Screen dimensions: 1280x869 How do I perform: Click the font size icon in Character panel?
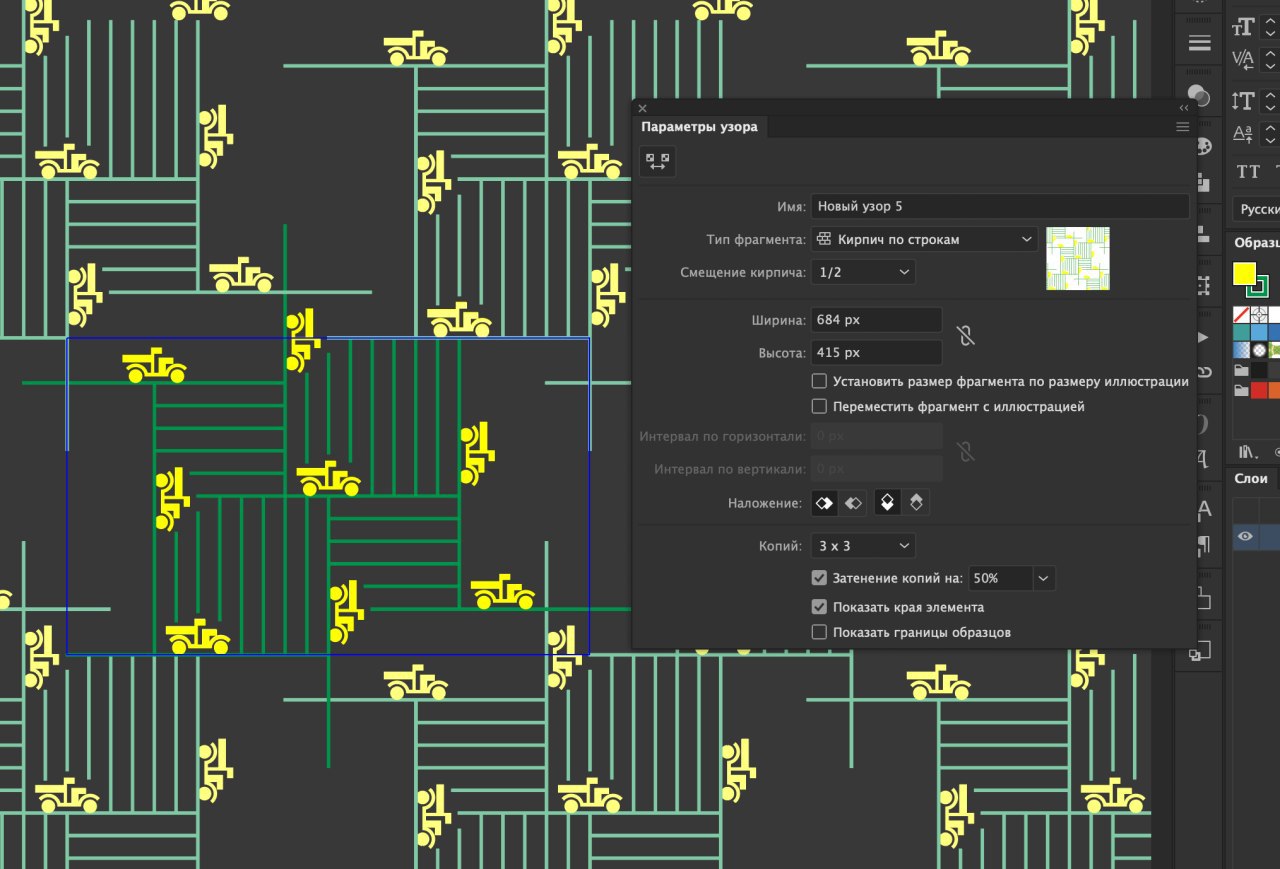1243,27
